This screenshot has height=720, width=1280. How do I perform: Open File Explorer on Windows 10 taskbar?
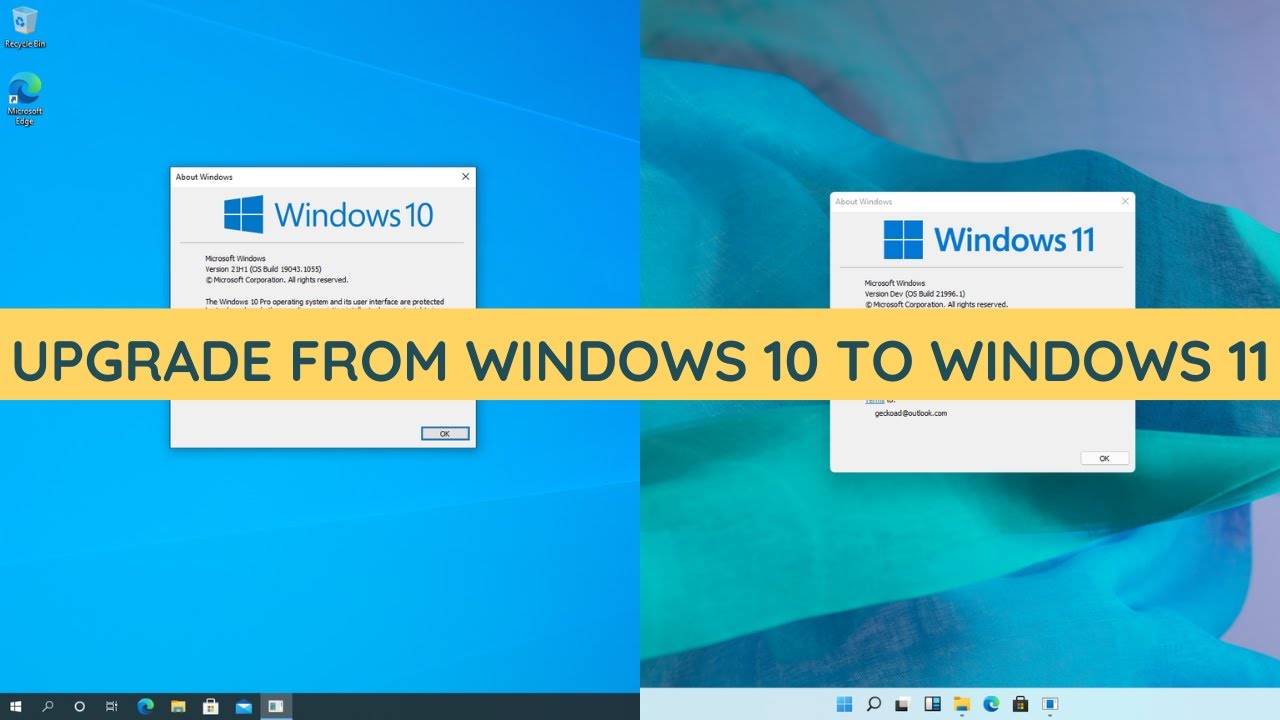[x=178, y=706]
